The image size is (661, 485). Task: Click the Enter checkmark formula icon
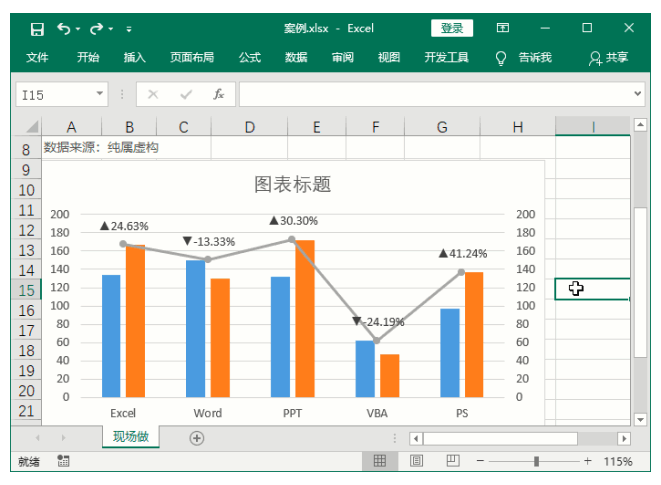[x=186, y=94]
